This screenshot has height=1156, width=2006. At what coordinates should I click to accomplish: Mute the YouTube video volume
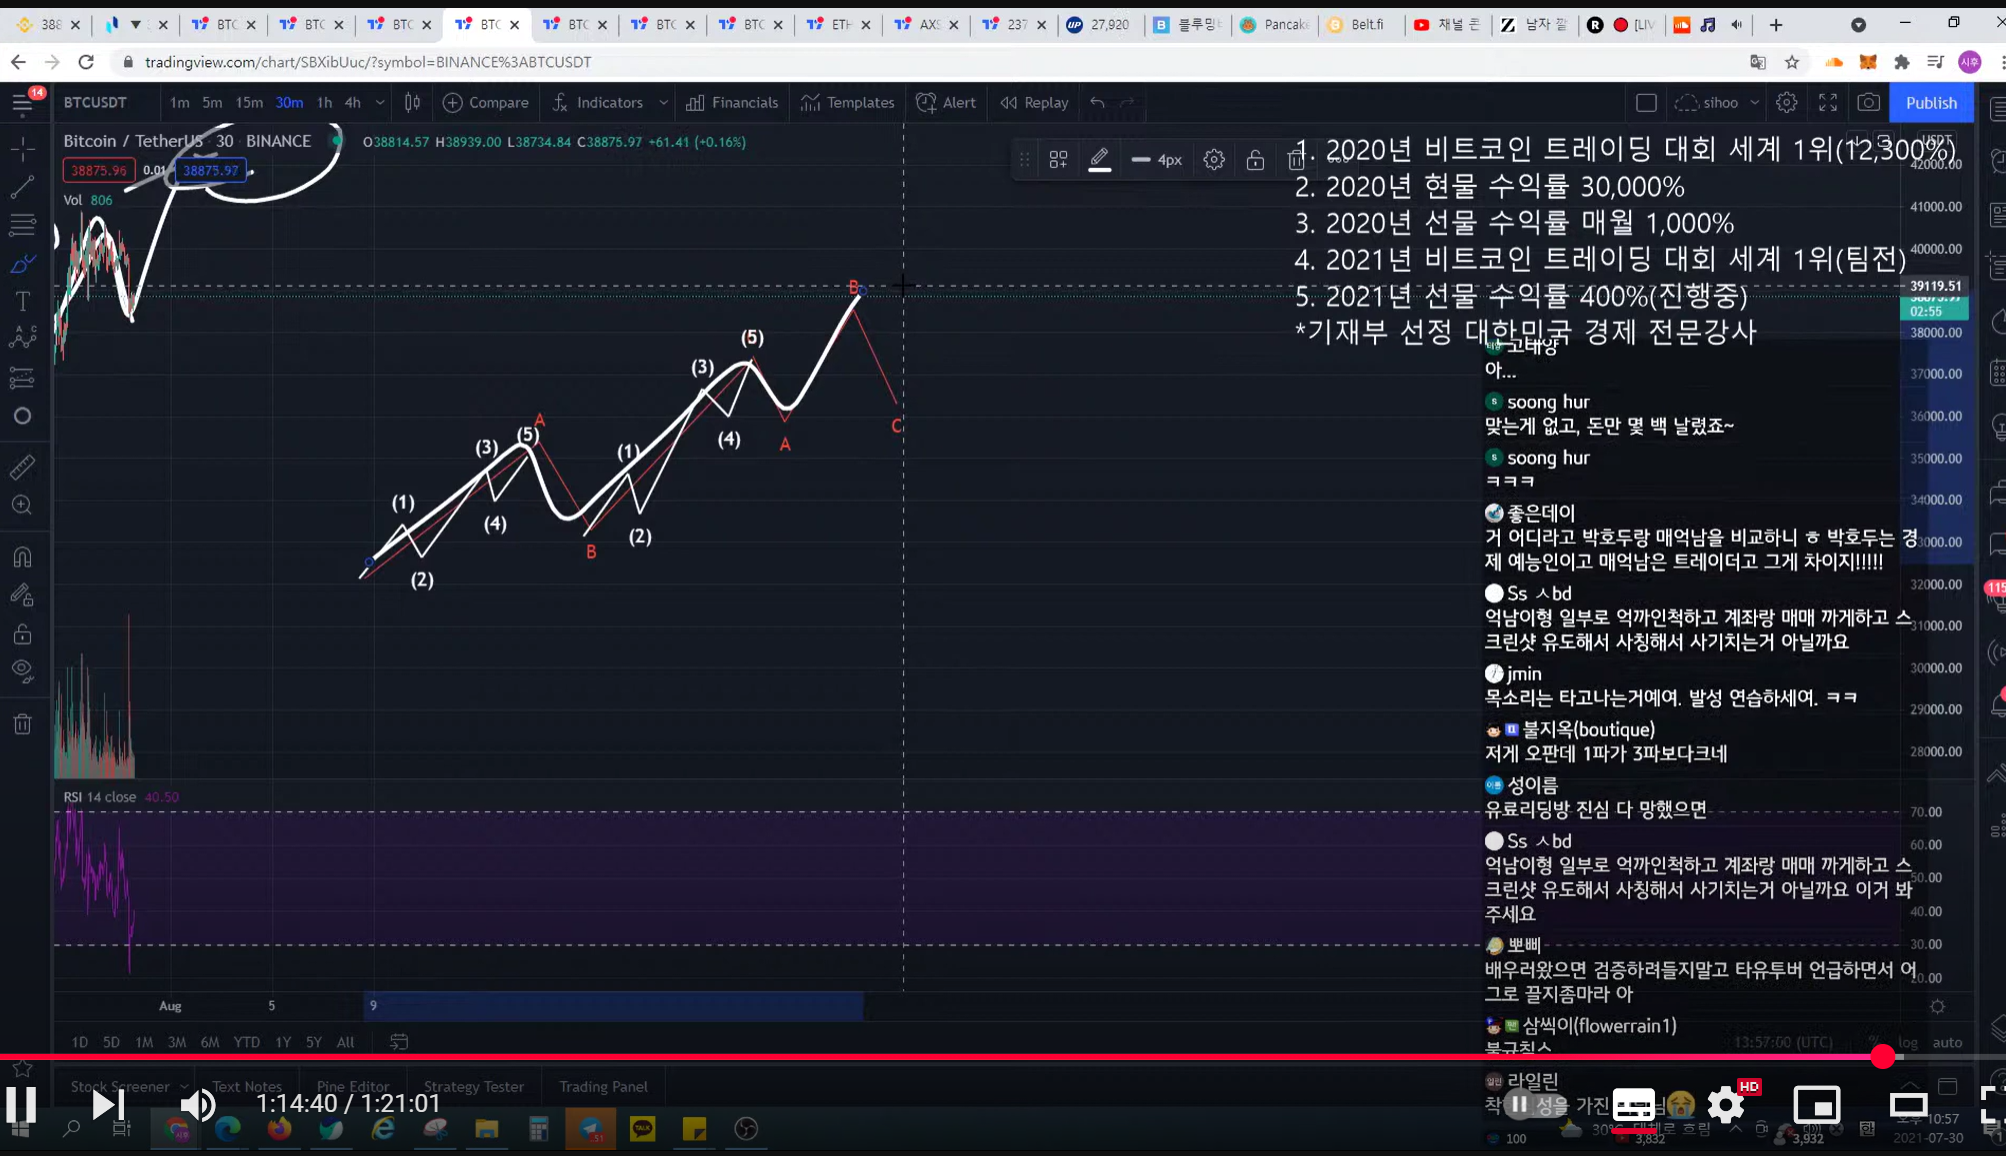click(197, 1104)
